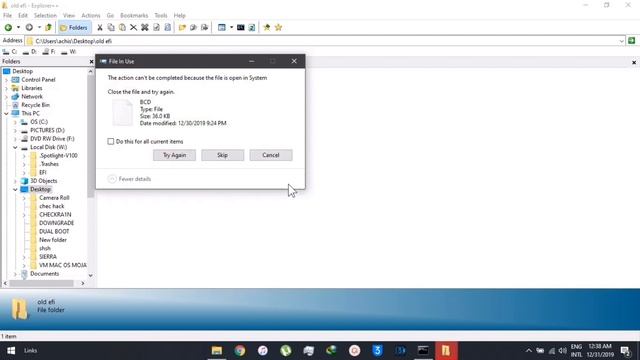Select the CHECKRA1N folder in tree
640x360 pixels.
(x=55, y=215)
